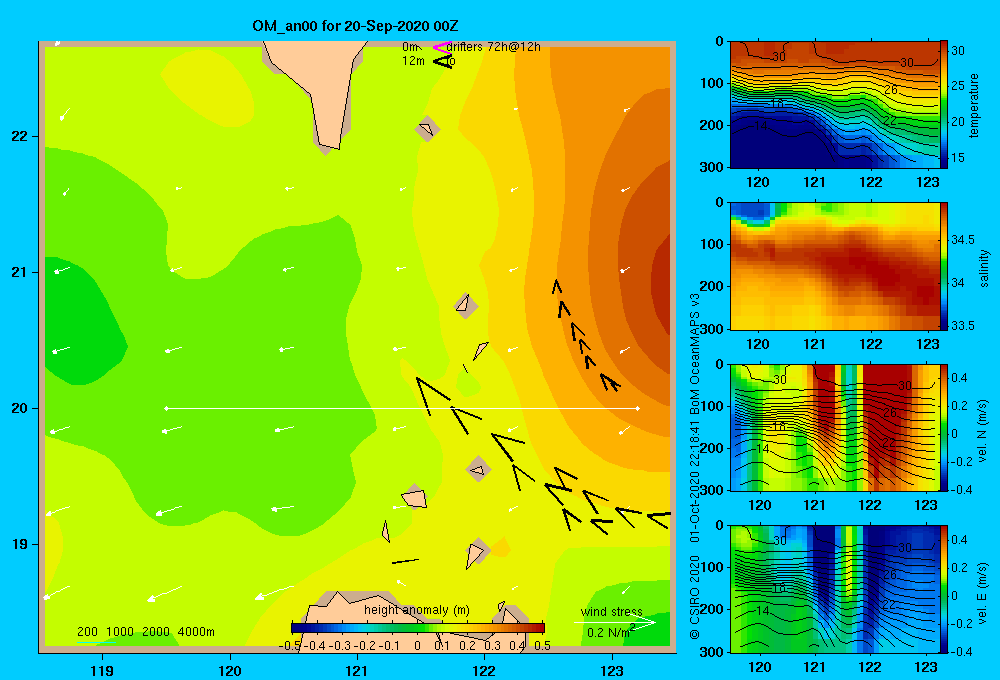The width and height of the screenshot is (1000, 680).
Task: Click latitude label 19 on main map
Action: [20, 544]
